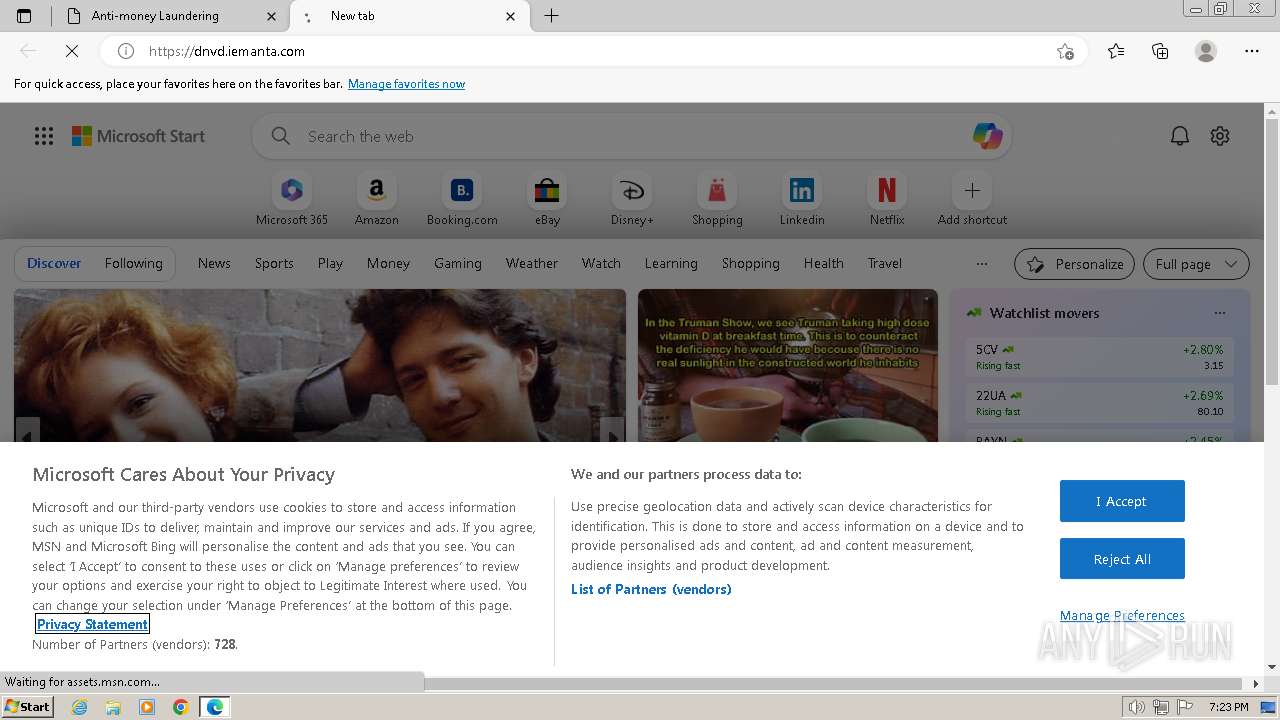The width and height of the screenshot is (1280, 720).
Task: Open Booking.com shortcut
Action: pos(462,199)
